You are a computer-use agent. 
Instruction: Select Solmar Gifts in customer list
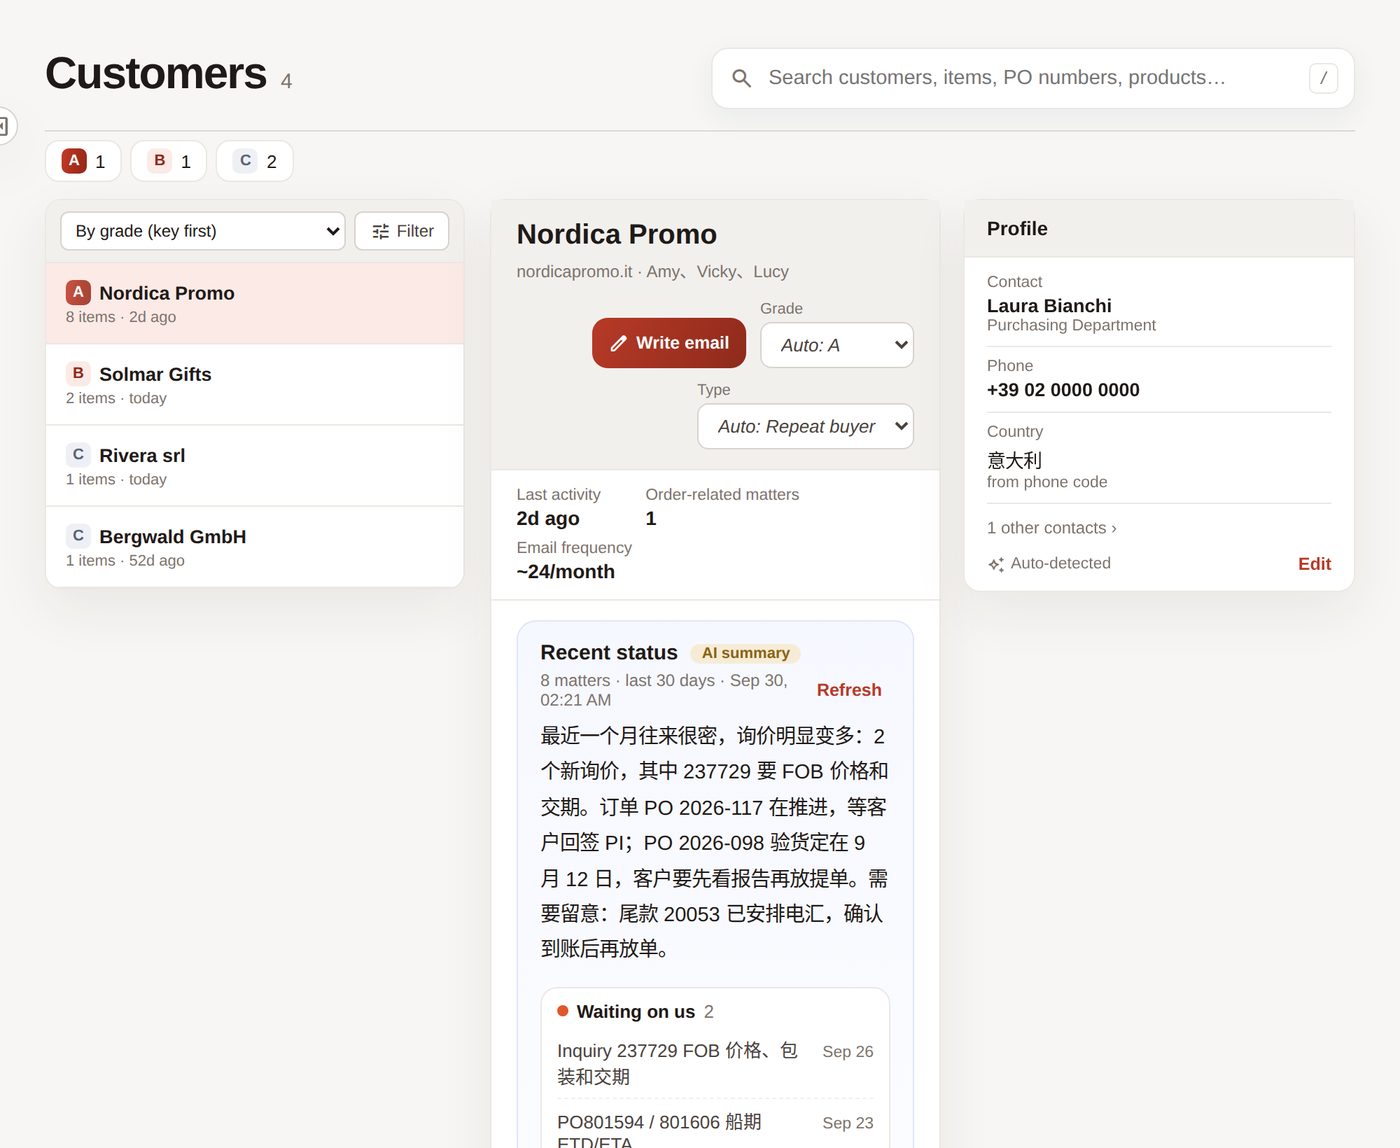255,385
